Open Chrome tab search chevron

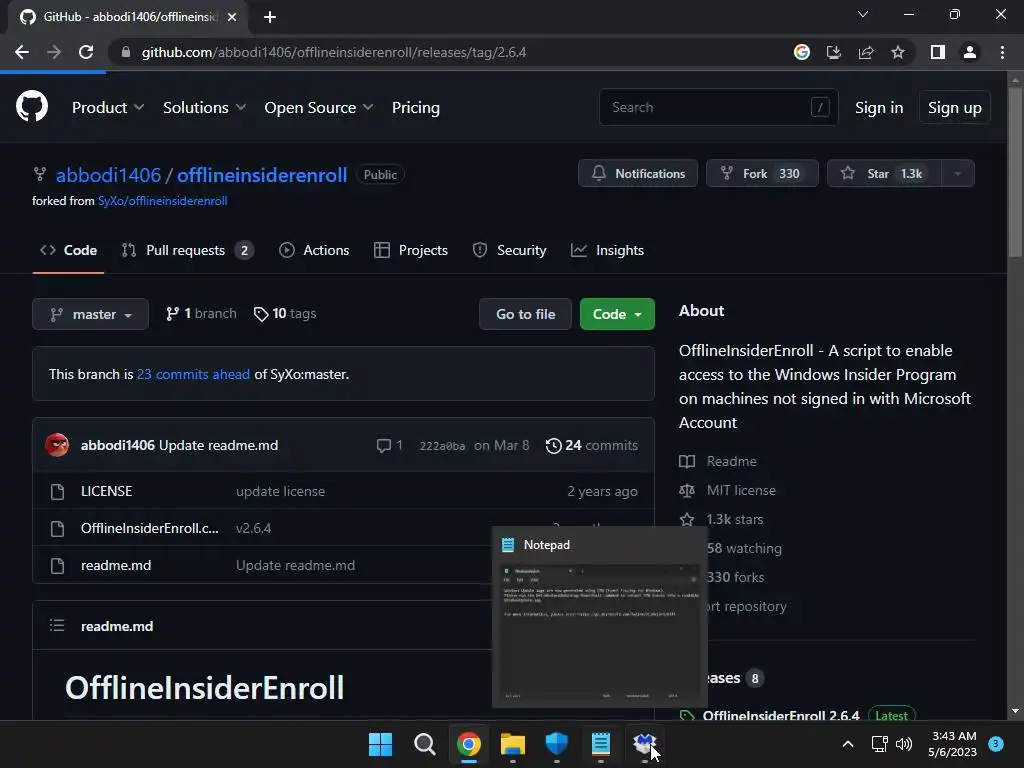pyautogui.click(x=863, y=14)
